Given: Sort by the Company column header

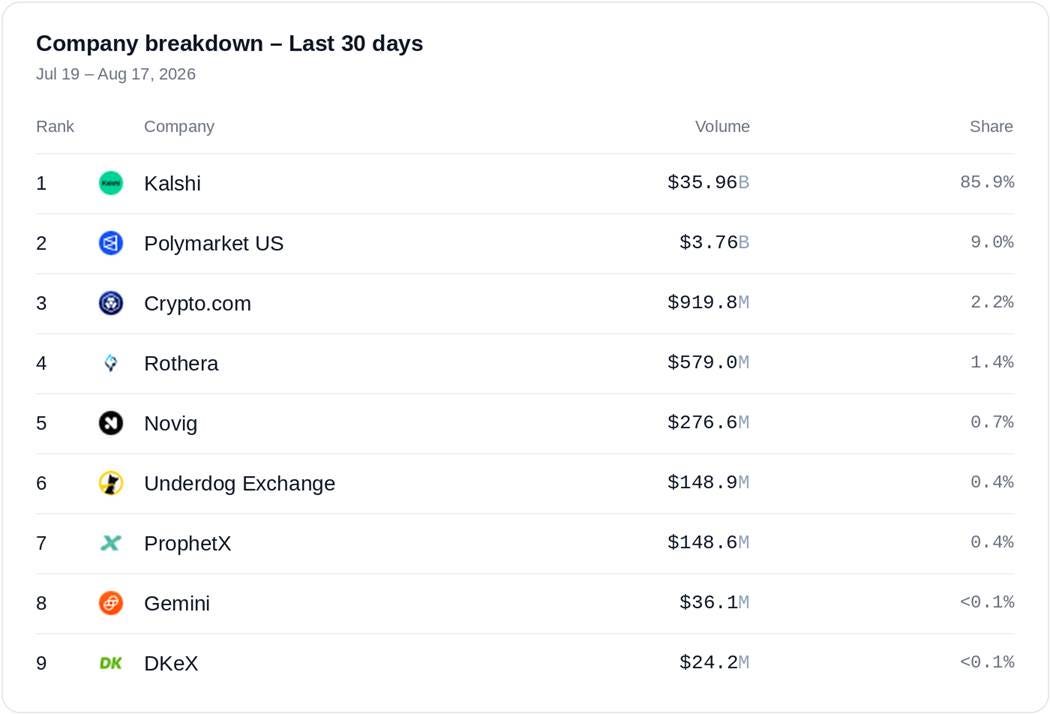Looking at the screenshot, I should coord(179,127).
